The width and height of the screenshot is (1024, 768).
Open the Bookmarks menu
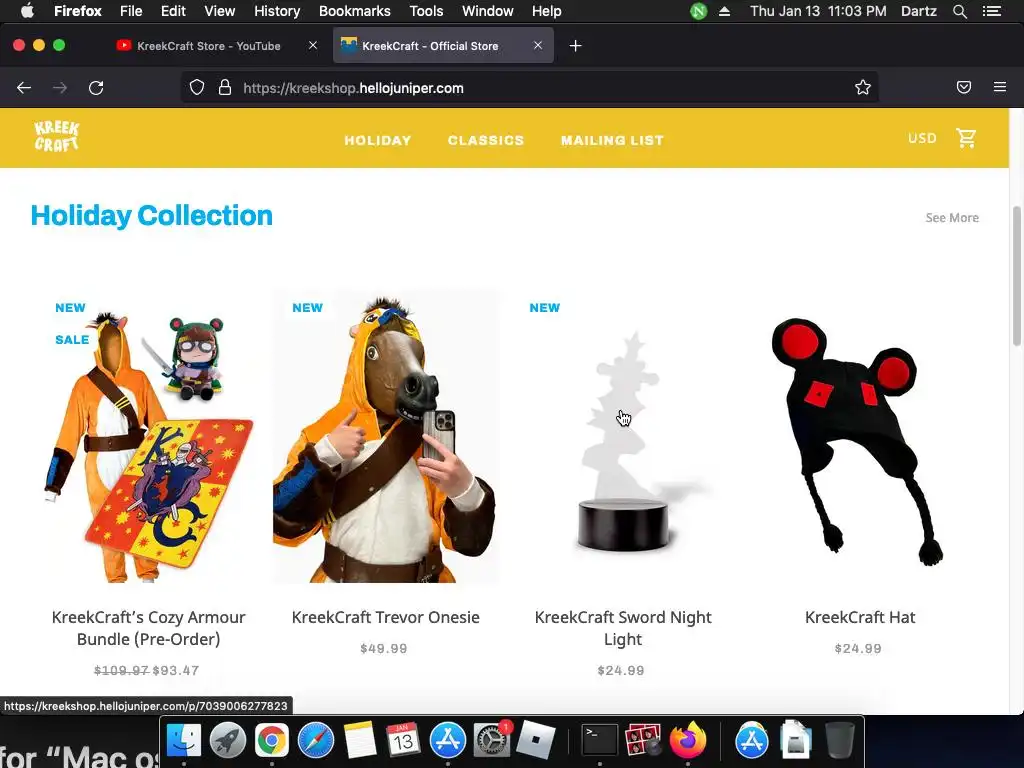coord(355,11)
